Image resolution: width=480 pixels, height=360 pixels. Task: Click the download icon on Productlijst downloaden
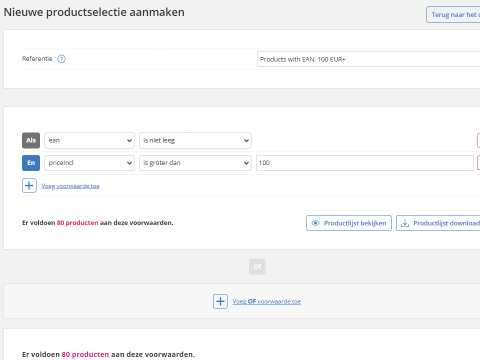point(405,223)
